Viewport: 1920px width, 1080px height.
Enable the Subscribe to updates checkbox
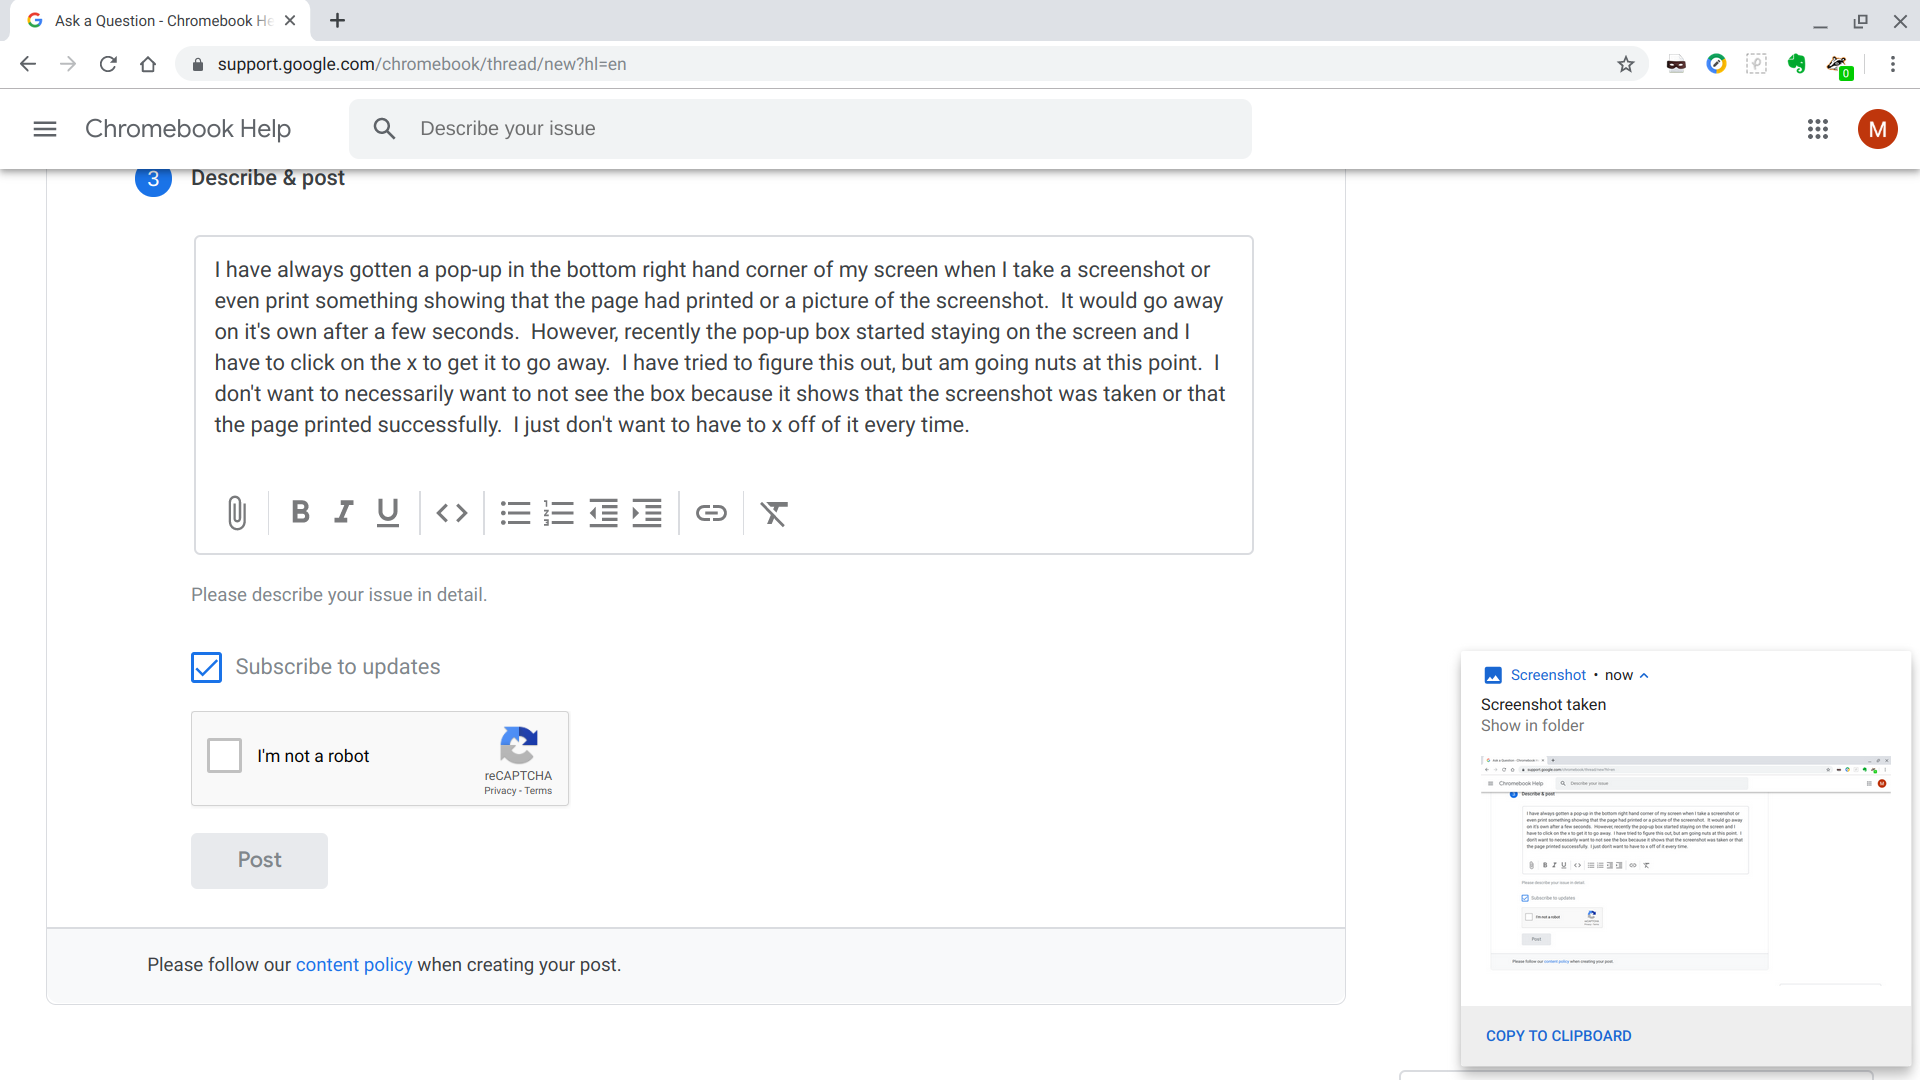click(206, 667)
